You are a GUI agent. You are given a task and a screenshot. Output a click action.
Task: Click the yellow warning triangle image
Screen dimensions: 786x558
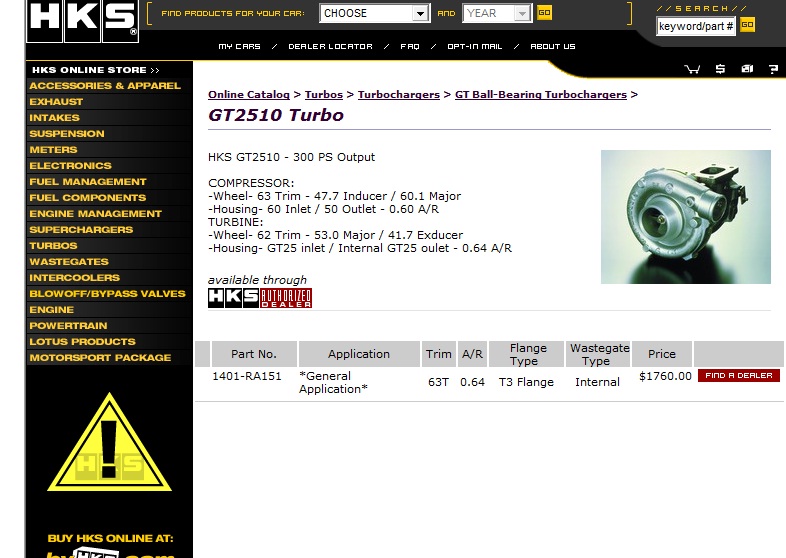(109, 443)
